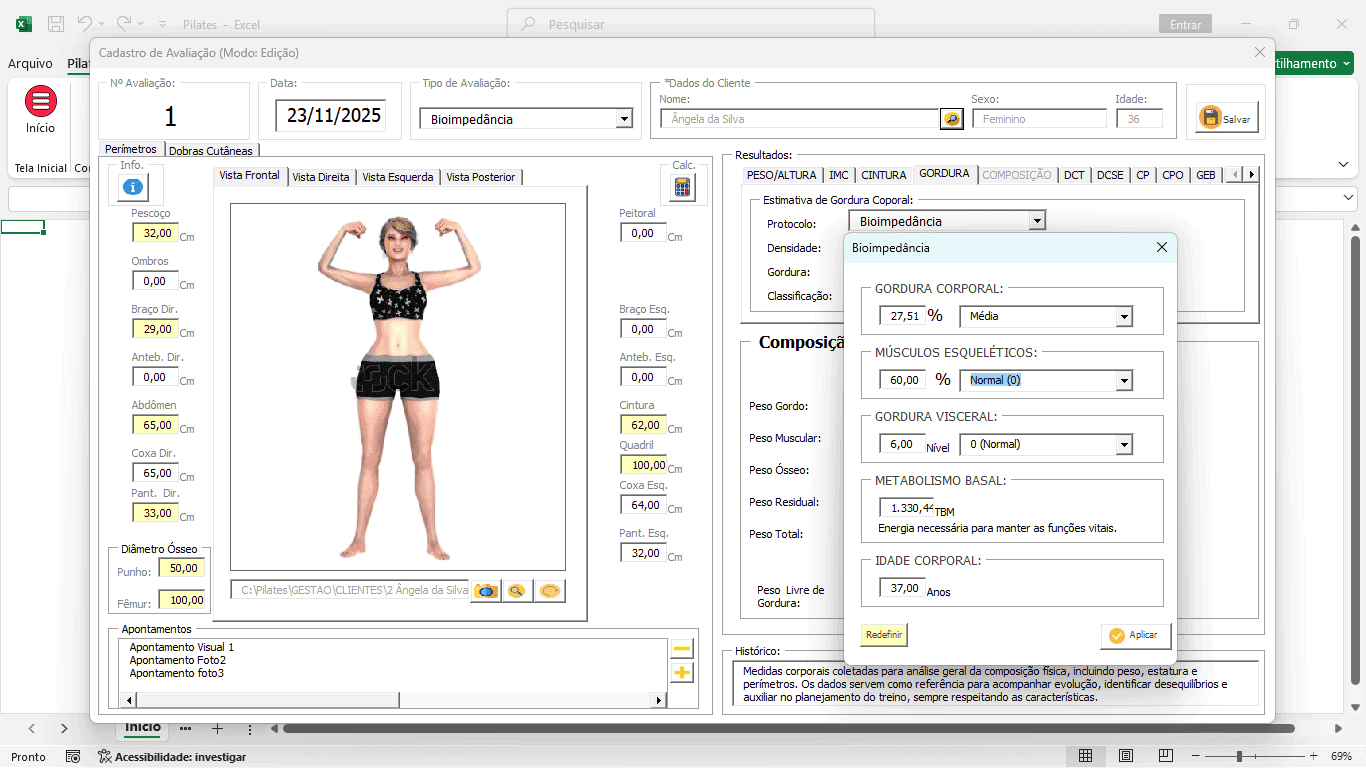Select the Vista Esquerda tab
This screenshot has height=768, width=1366.
pos(398,177)
